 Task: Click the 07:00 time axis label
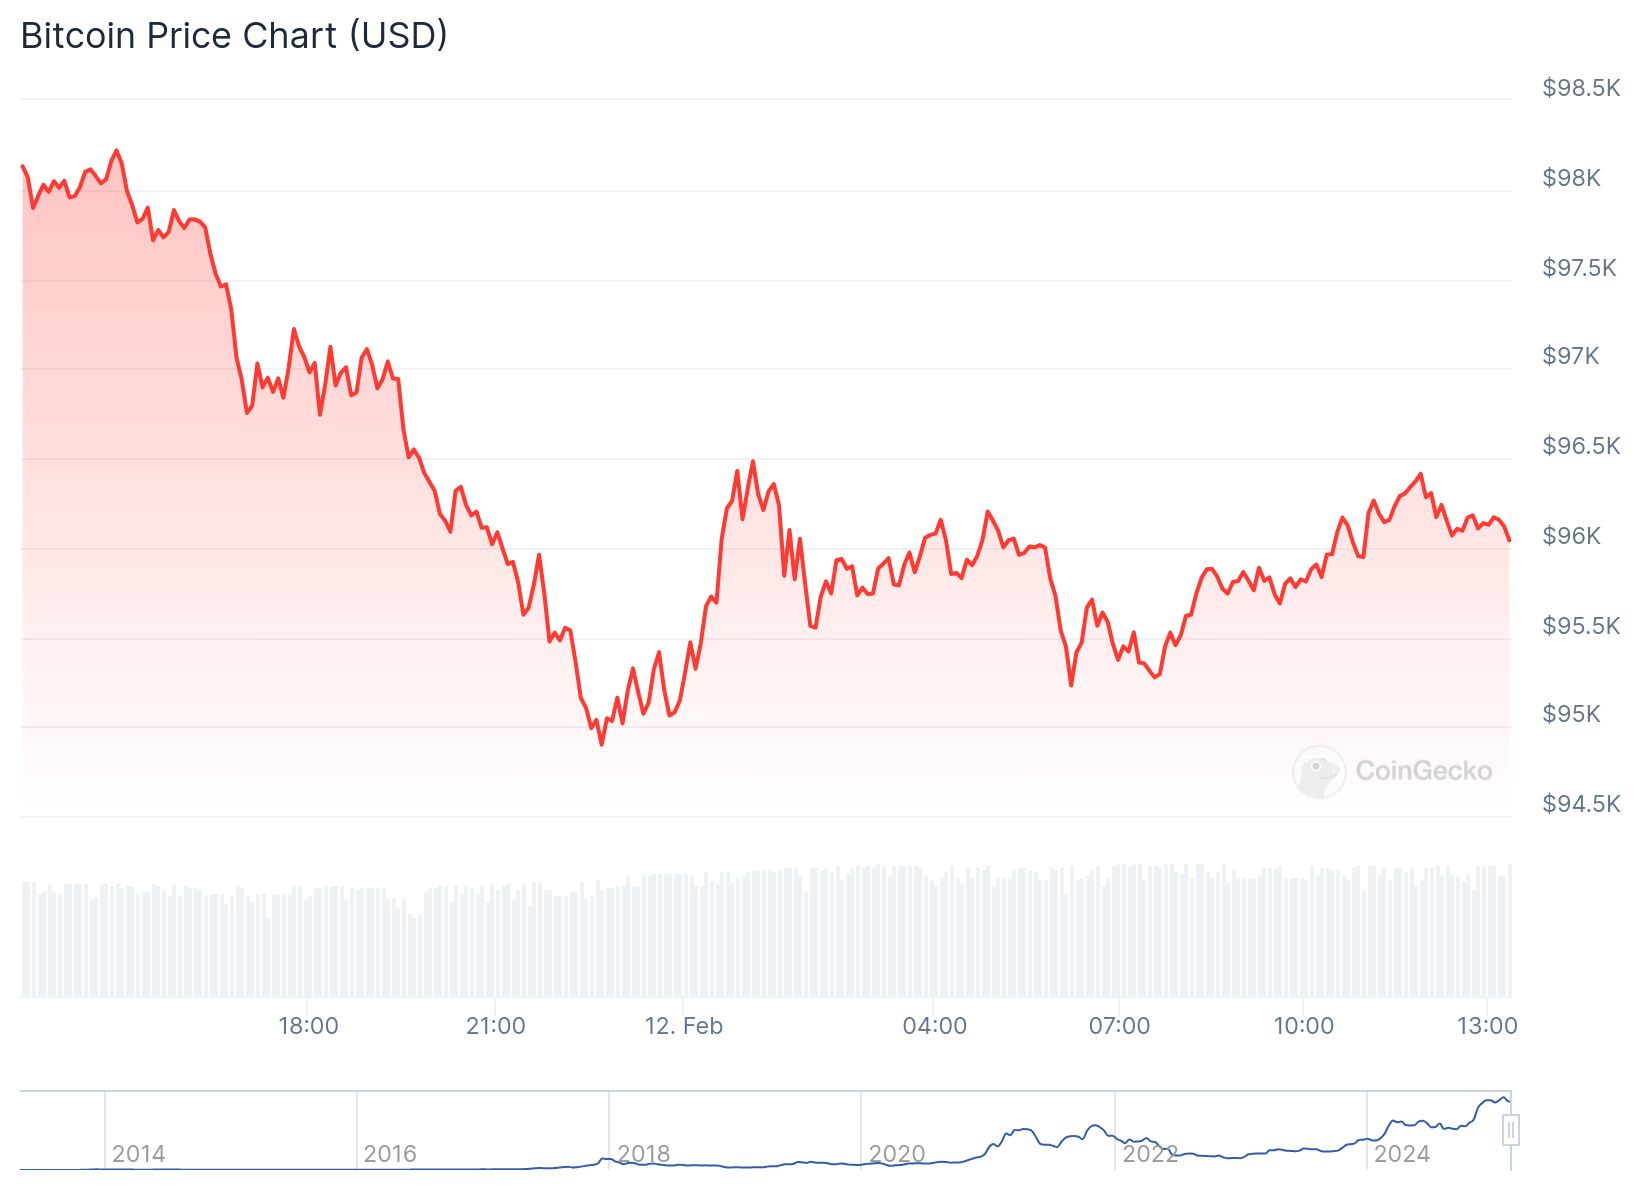[x=1119, y=1026]
